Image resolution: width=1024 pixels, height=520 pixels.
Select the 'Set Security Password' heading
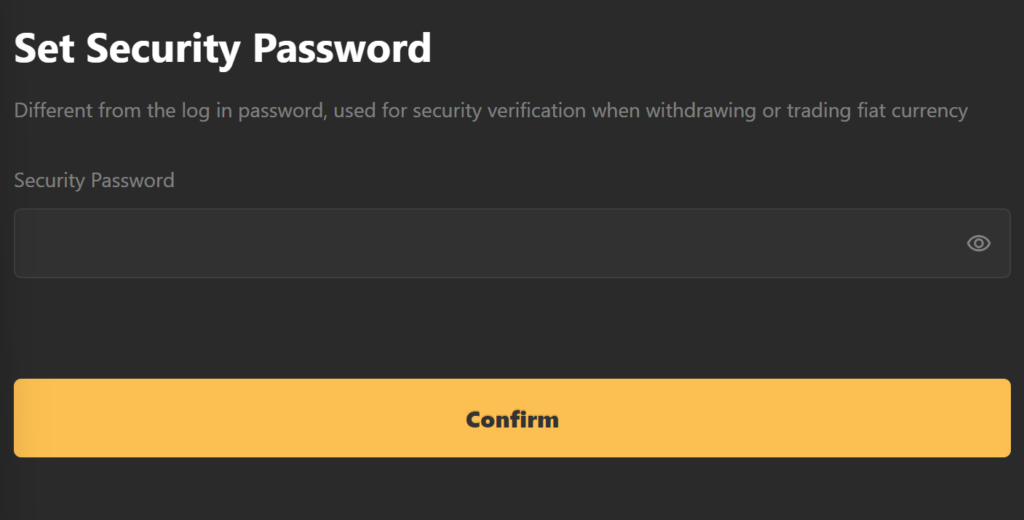pyautogui.click(x=223, y=48)
